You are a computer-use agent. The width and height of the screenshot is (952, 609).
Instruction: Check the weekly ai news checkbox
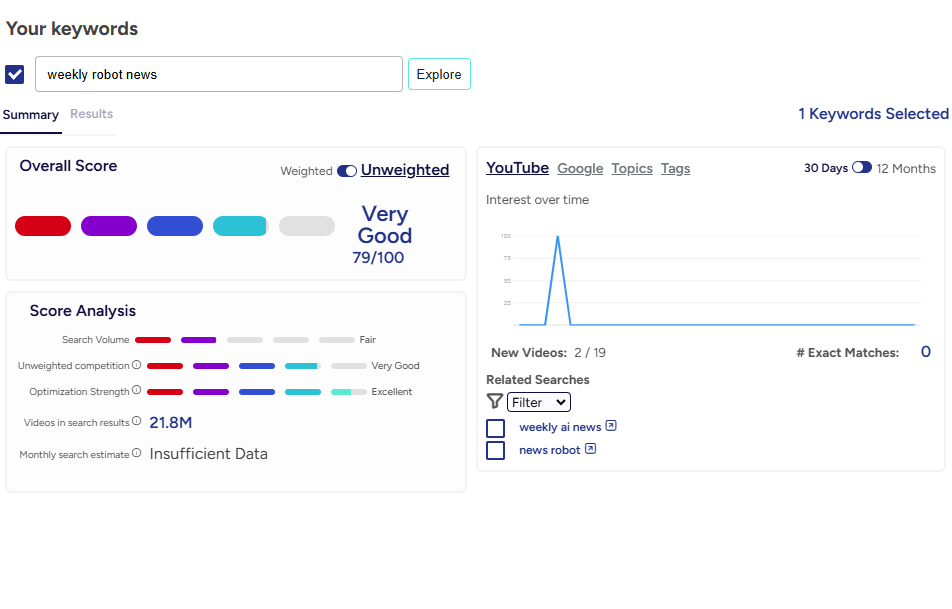[495, 428]
